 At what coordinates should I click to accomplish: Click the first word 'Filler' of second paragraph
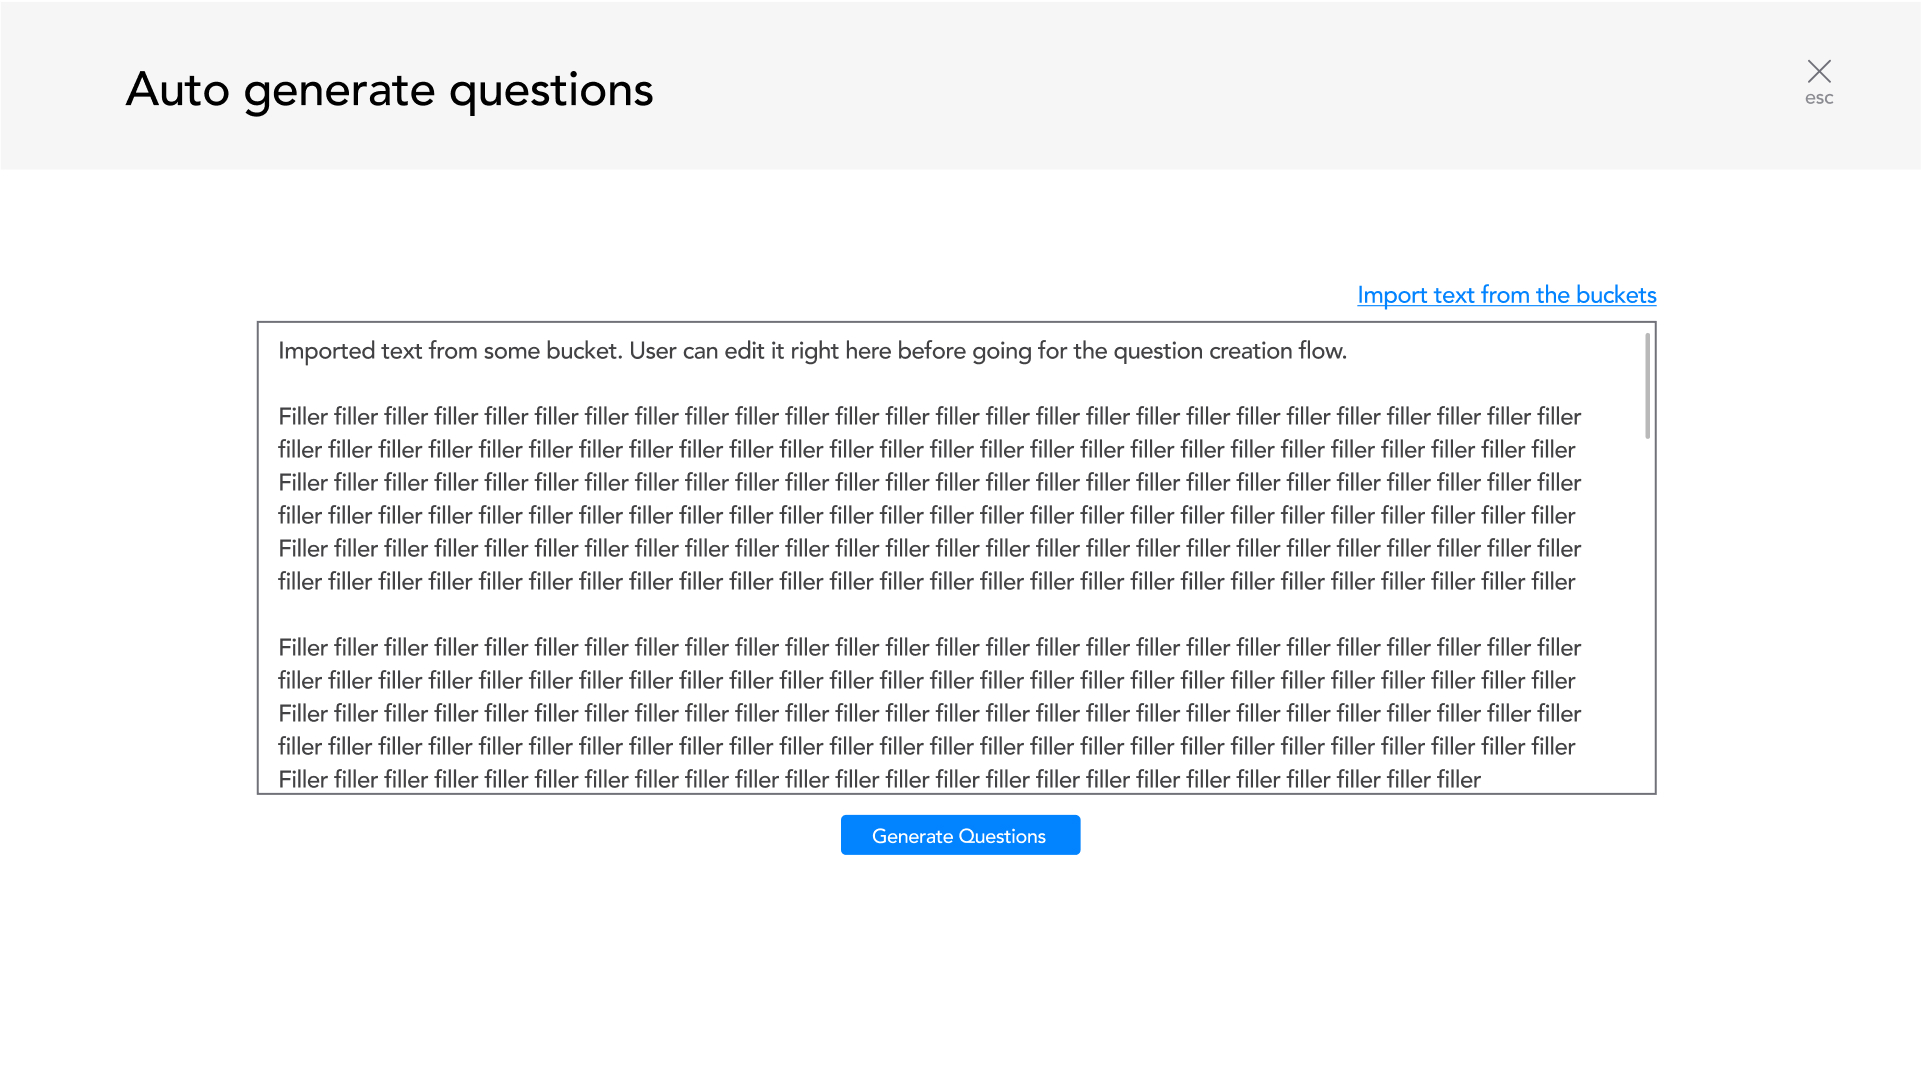click(x=303, y=648)
